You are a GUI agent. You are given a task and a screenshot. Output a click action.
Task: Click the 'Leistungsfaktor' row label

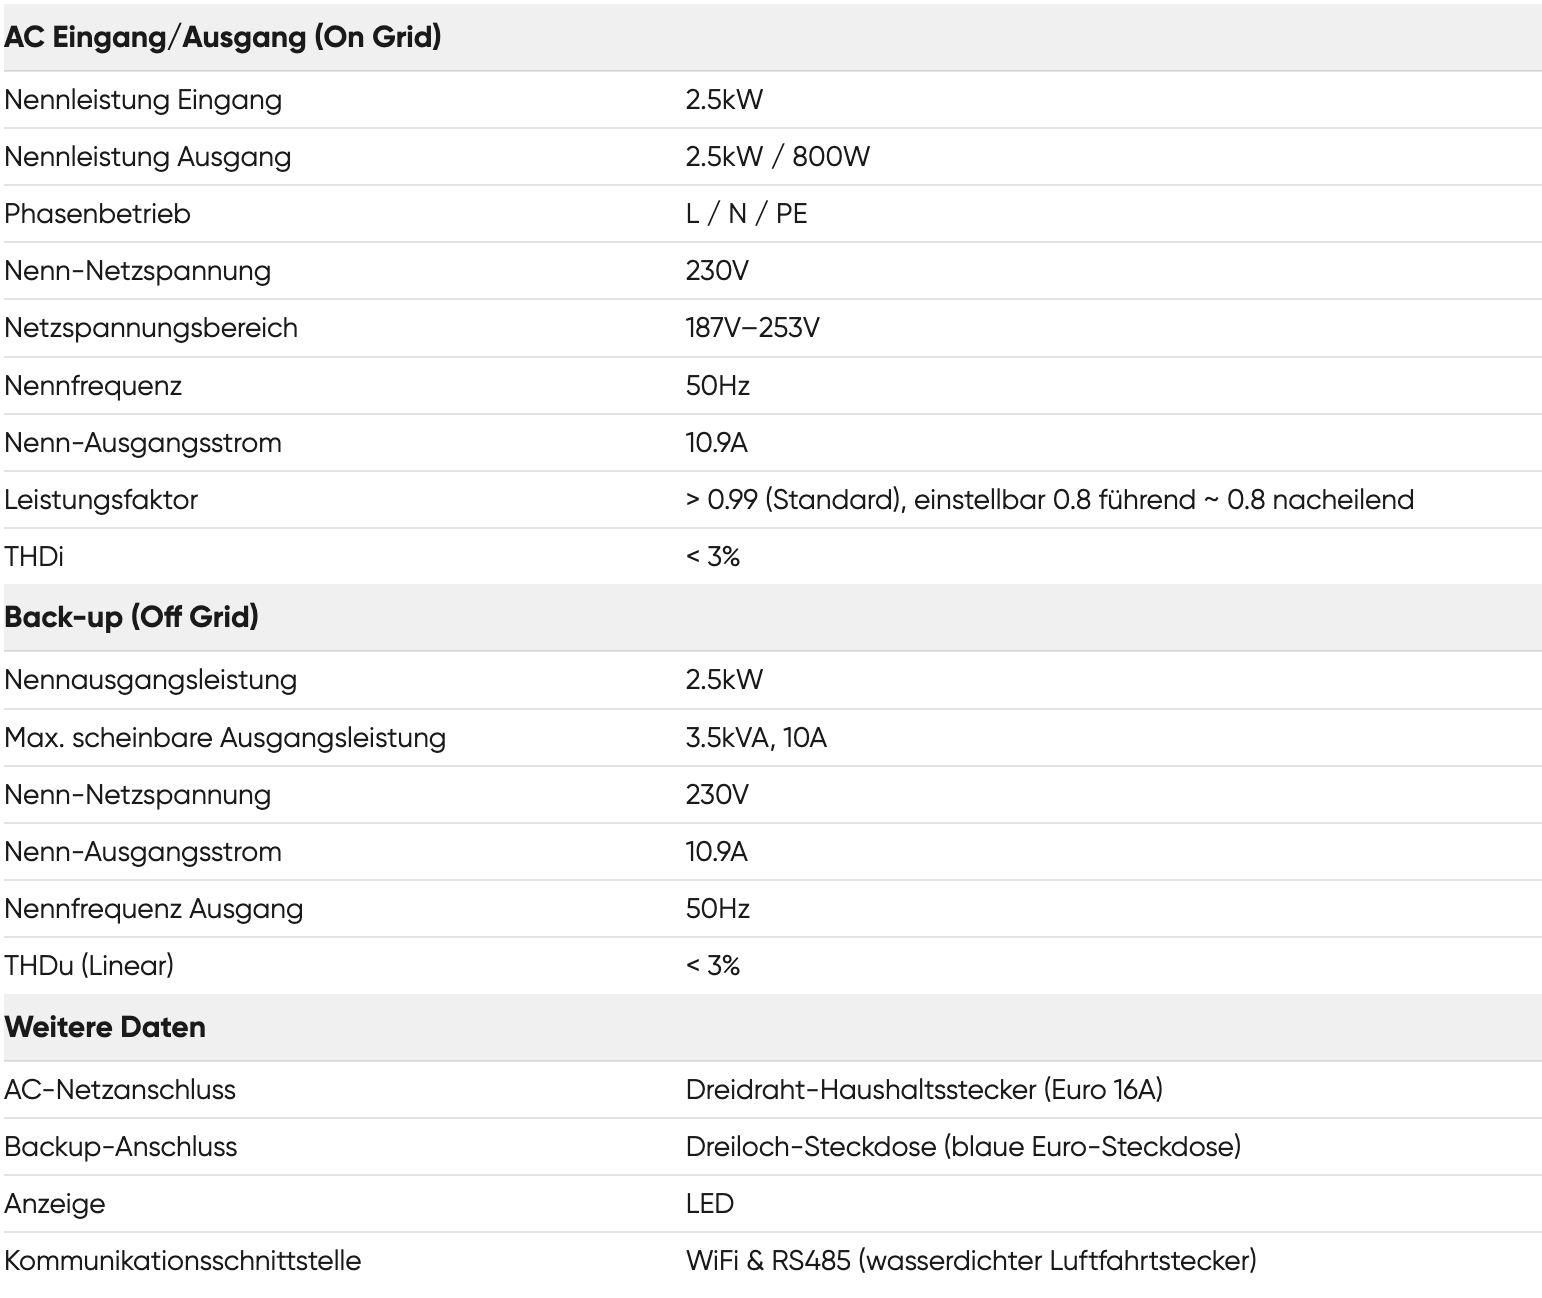[x=101, y=500]
